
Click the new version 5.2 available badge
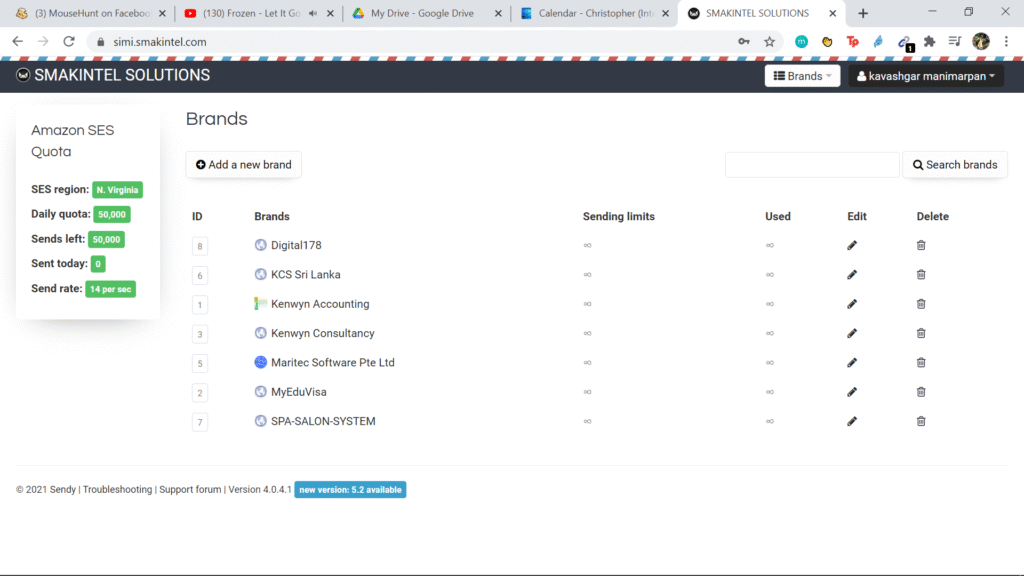pyautogui.click(x=350, y=490)
